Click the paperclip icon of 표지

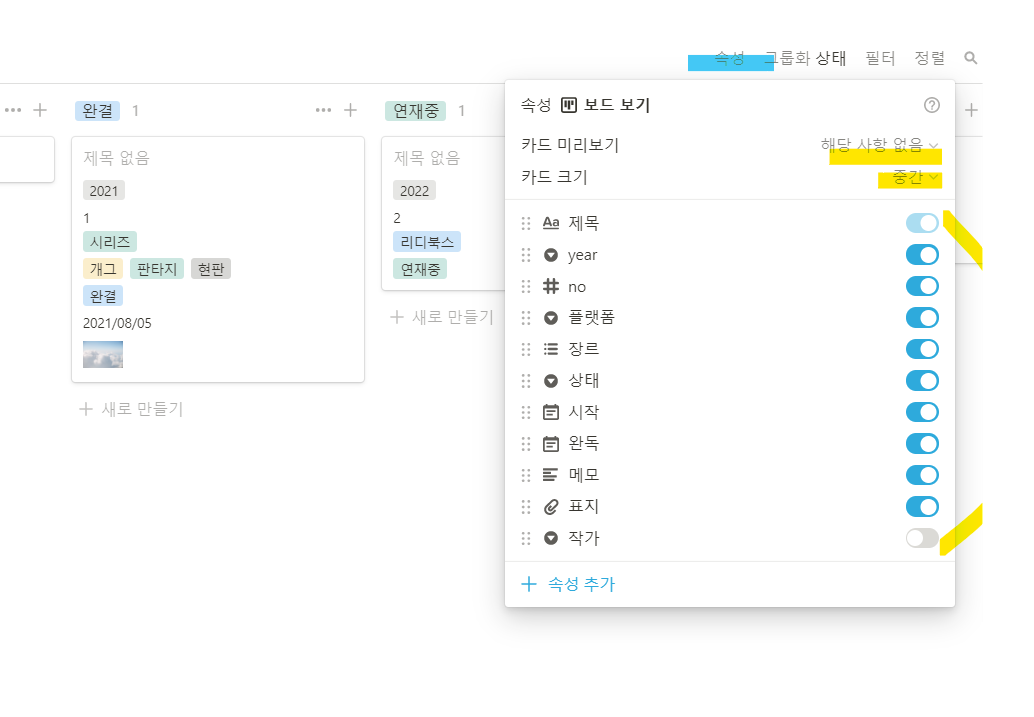click(x=551, y=507)
